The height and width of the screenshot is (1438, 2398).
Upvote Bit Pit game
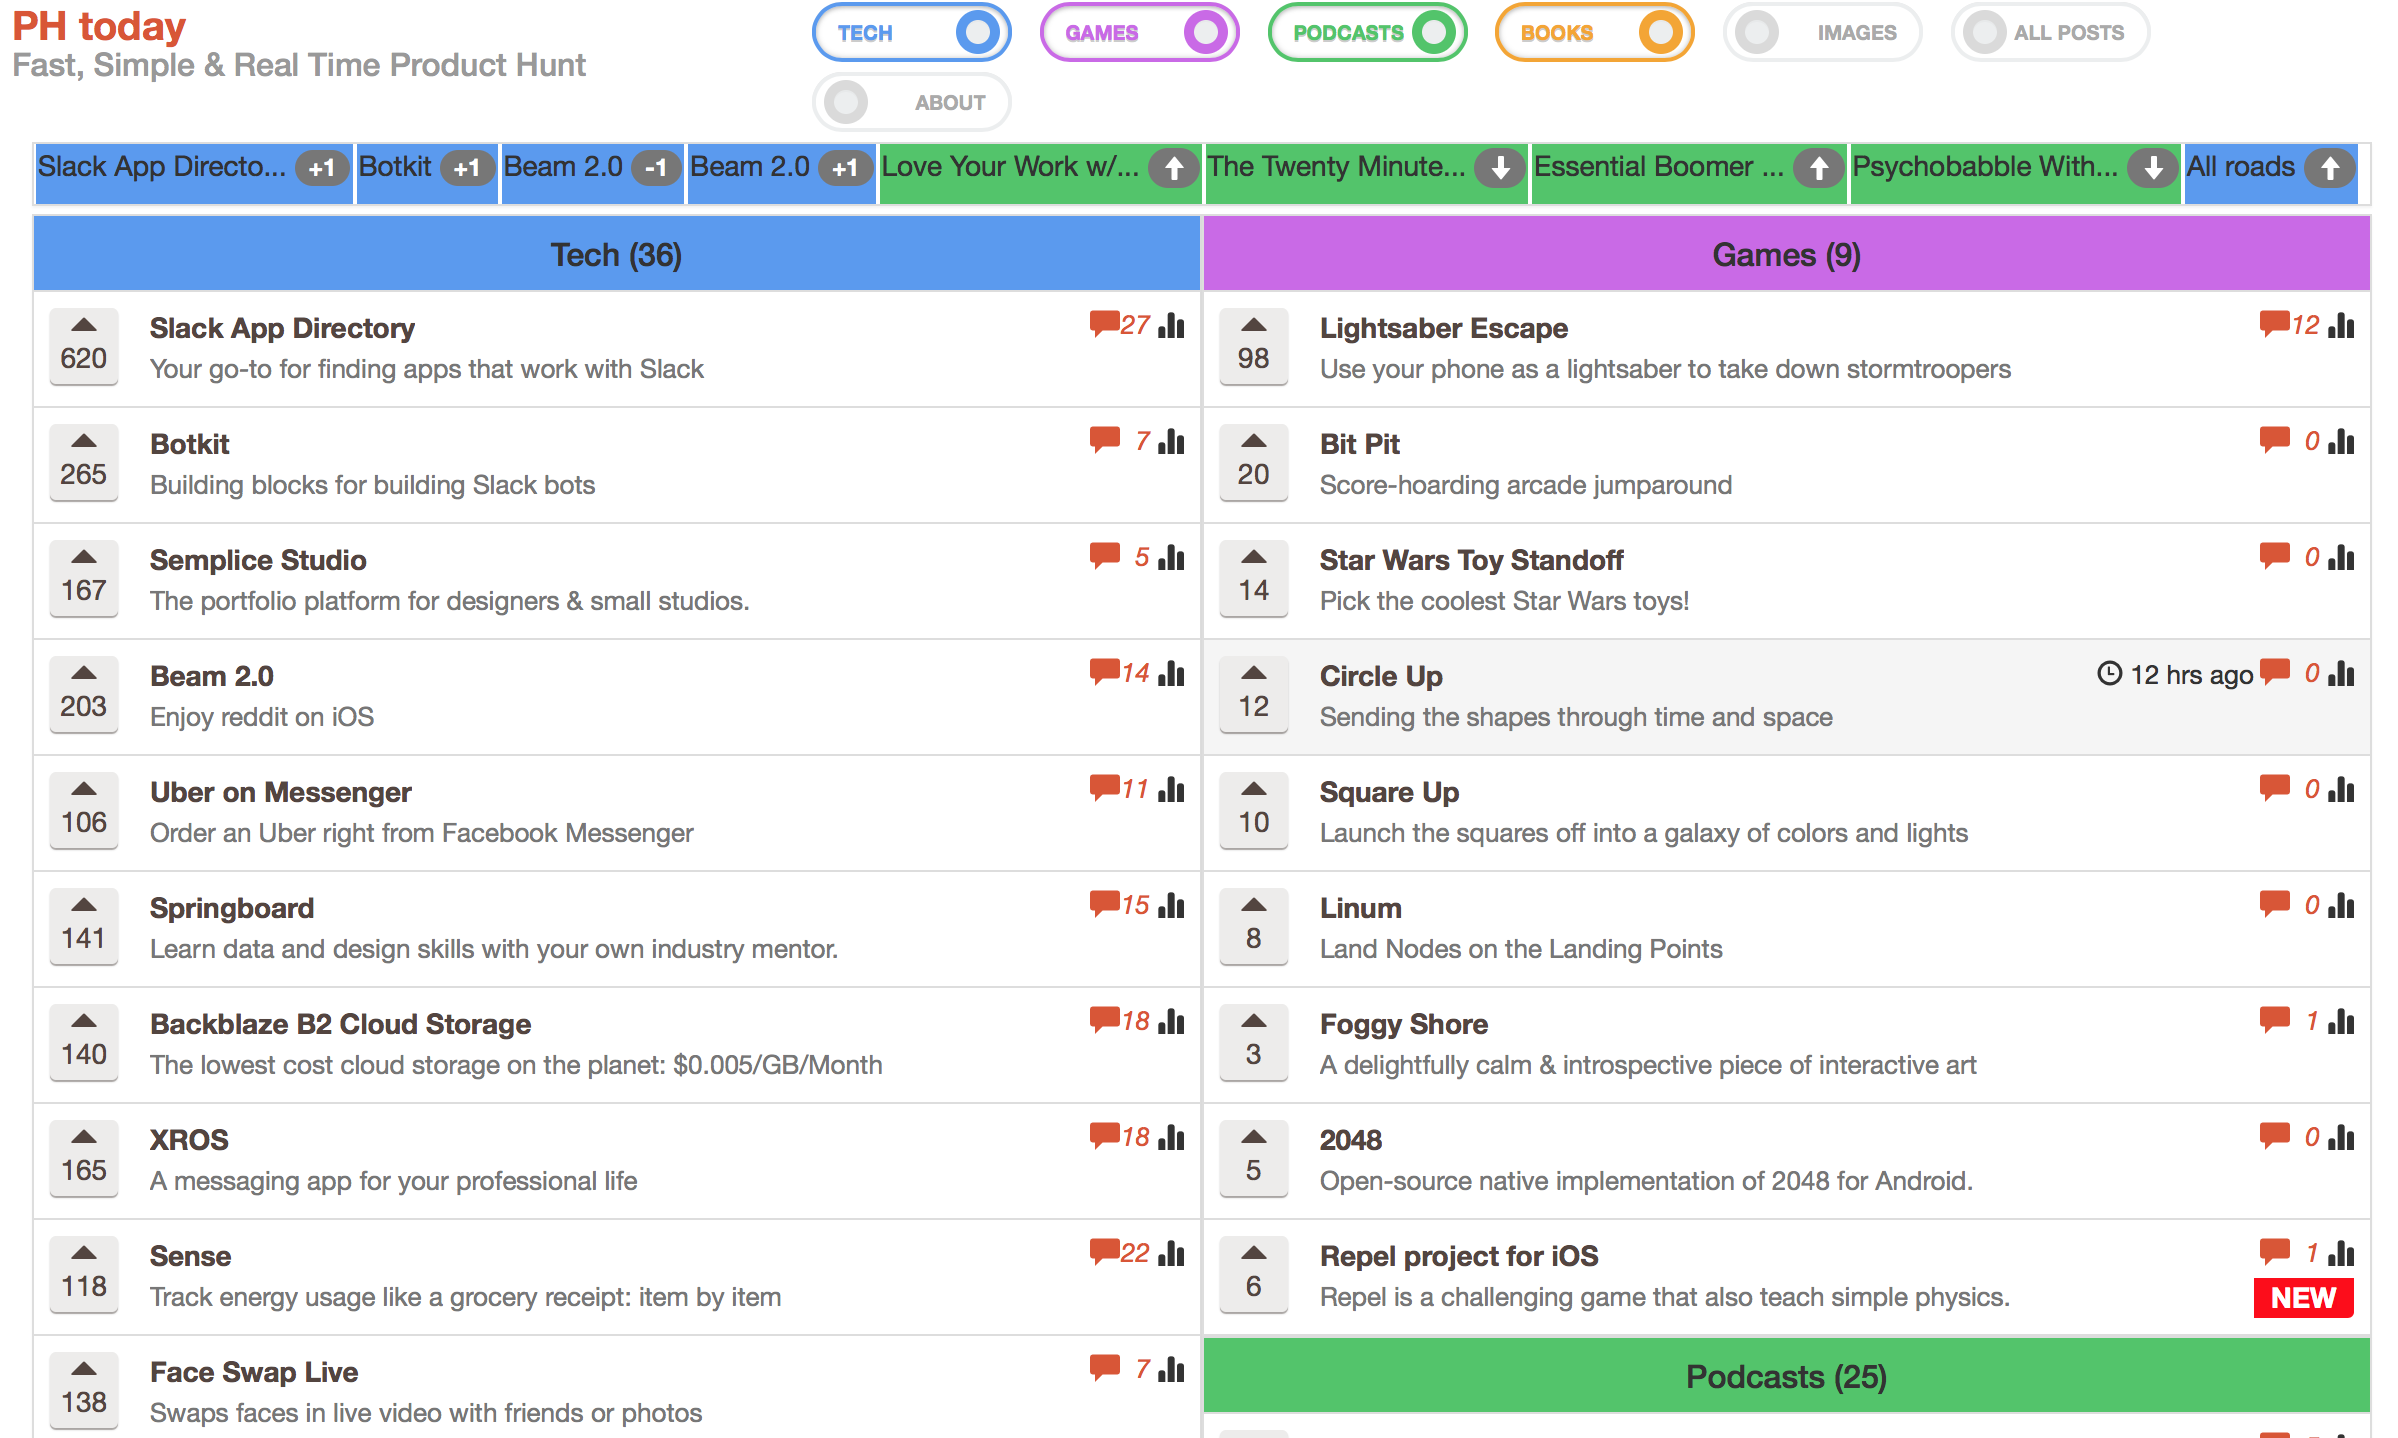[1254, 462]
